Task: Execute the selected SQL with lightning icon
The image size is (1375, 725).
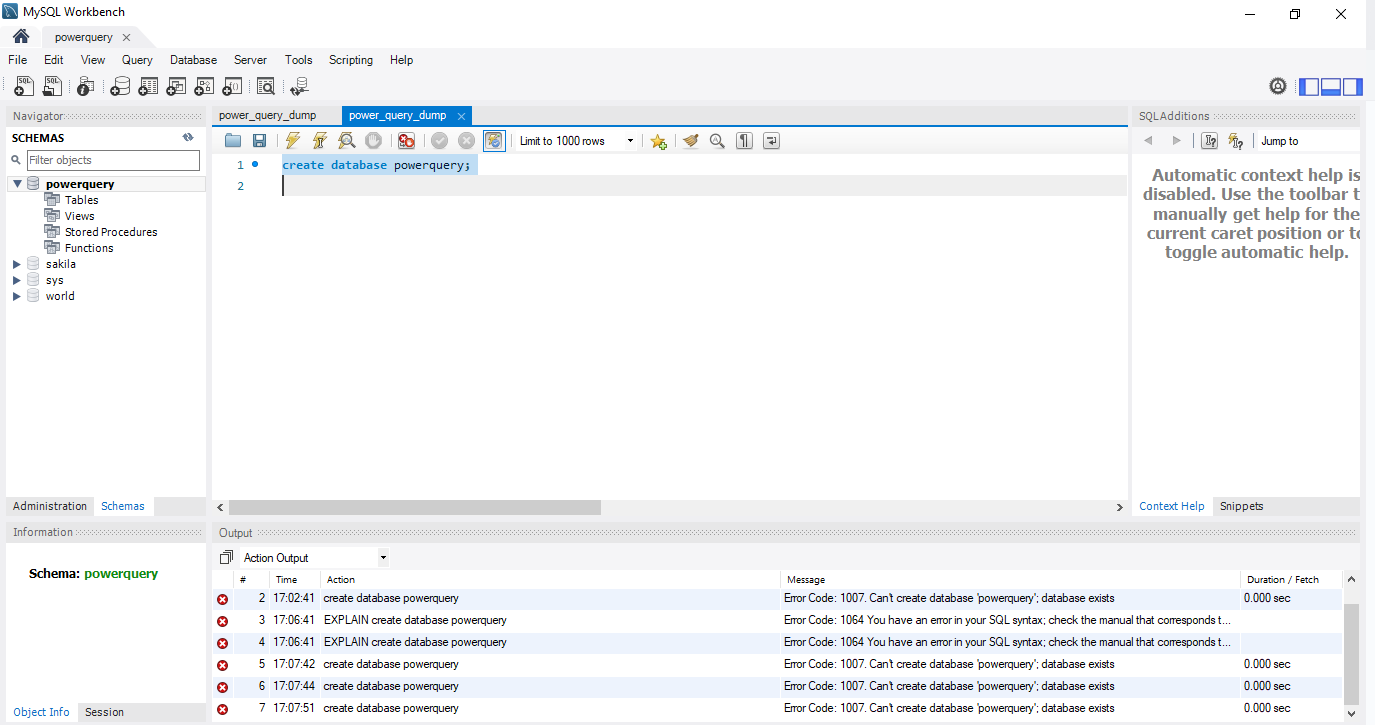Action: tap(293, 141)
